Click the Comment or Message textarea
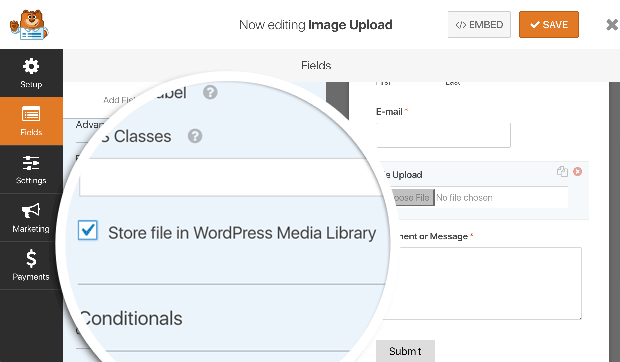Screen dimensions: 620x362 (x=482, y=283)
